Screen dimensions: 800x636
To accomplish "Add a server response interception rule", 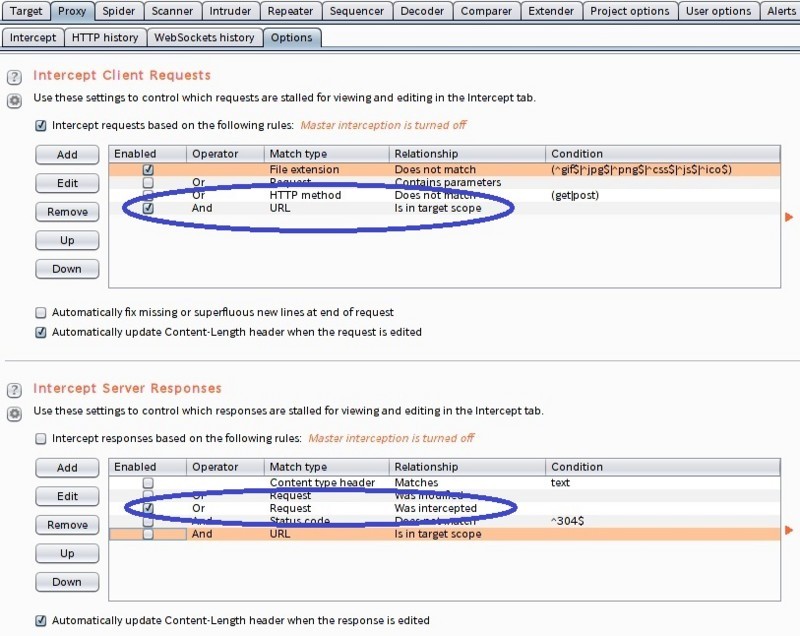I will (67, 468).
